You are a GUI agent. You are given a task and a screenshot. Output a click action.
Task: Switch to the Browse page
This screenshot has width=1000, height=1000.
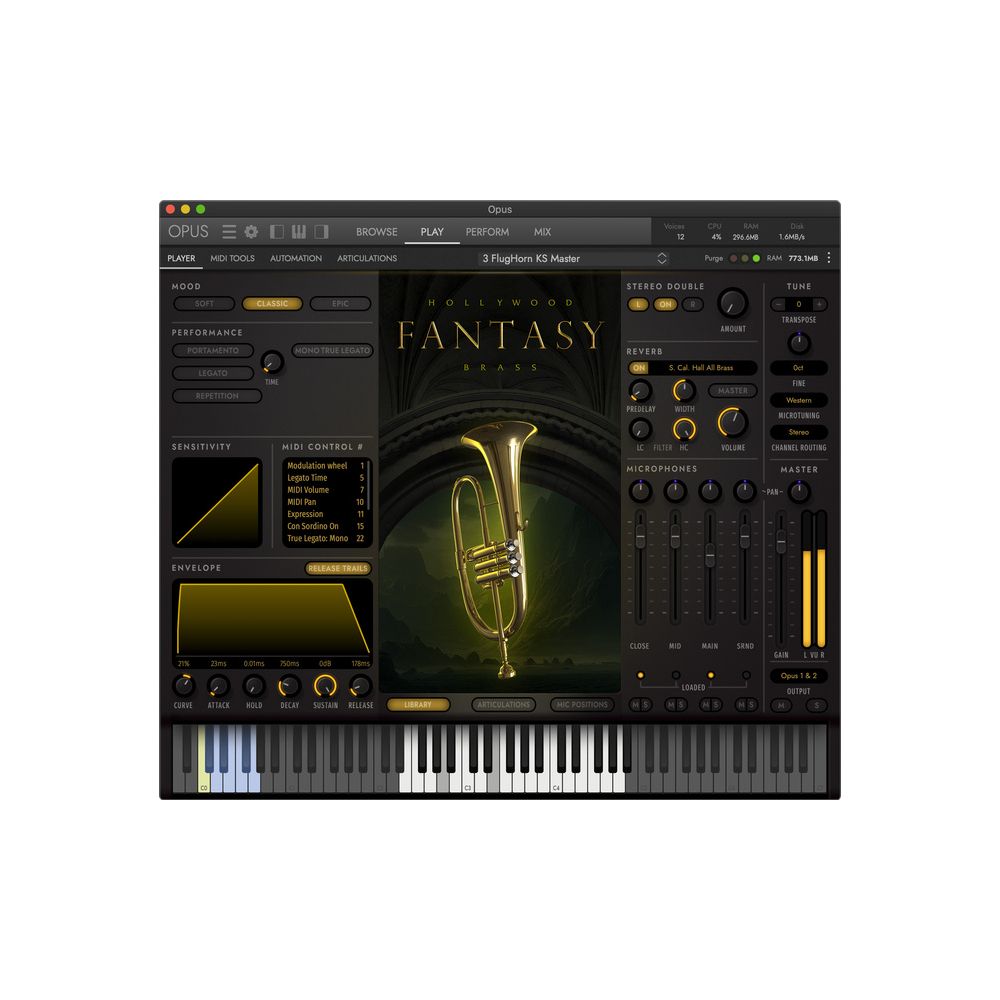[376, 232]
